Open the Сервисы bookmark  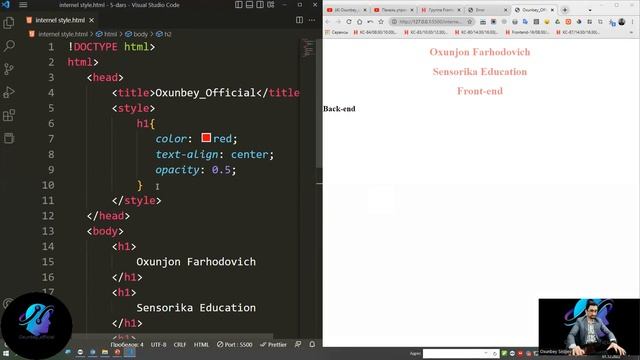point(337,32)
